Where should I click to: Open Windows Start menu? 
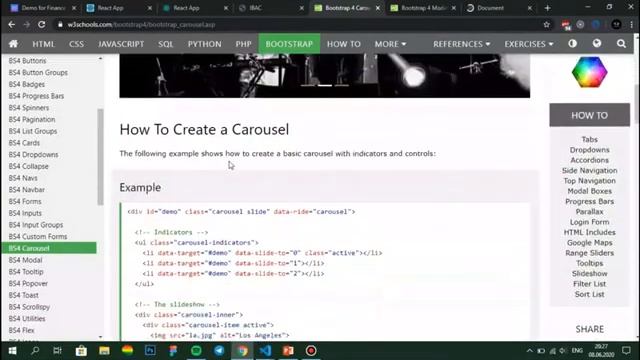click(12, 351)
